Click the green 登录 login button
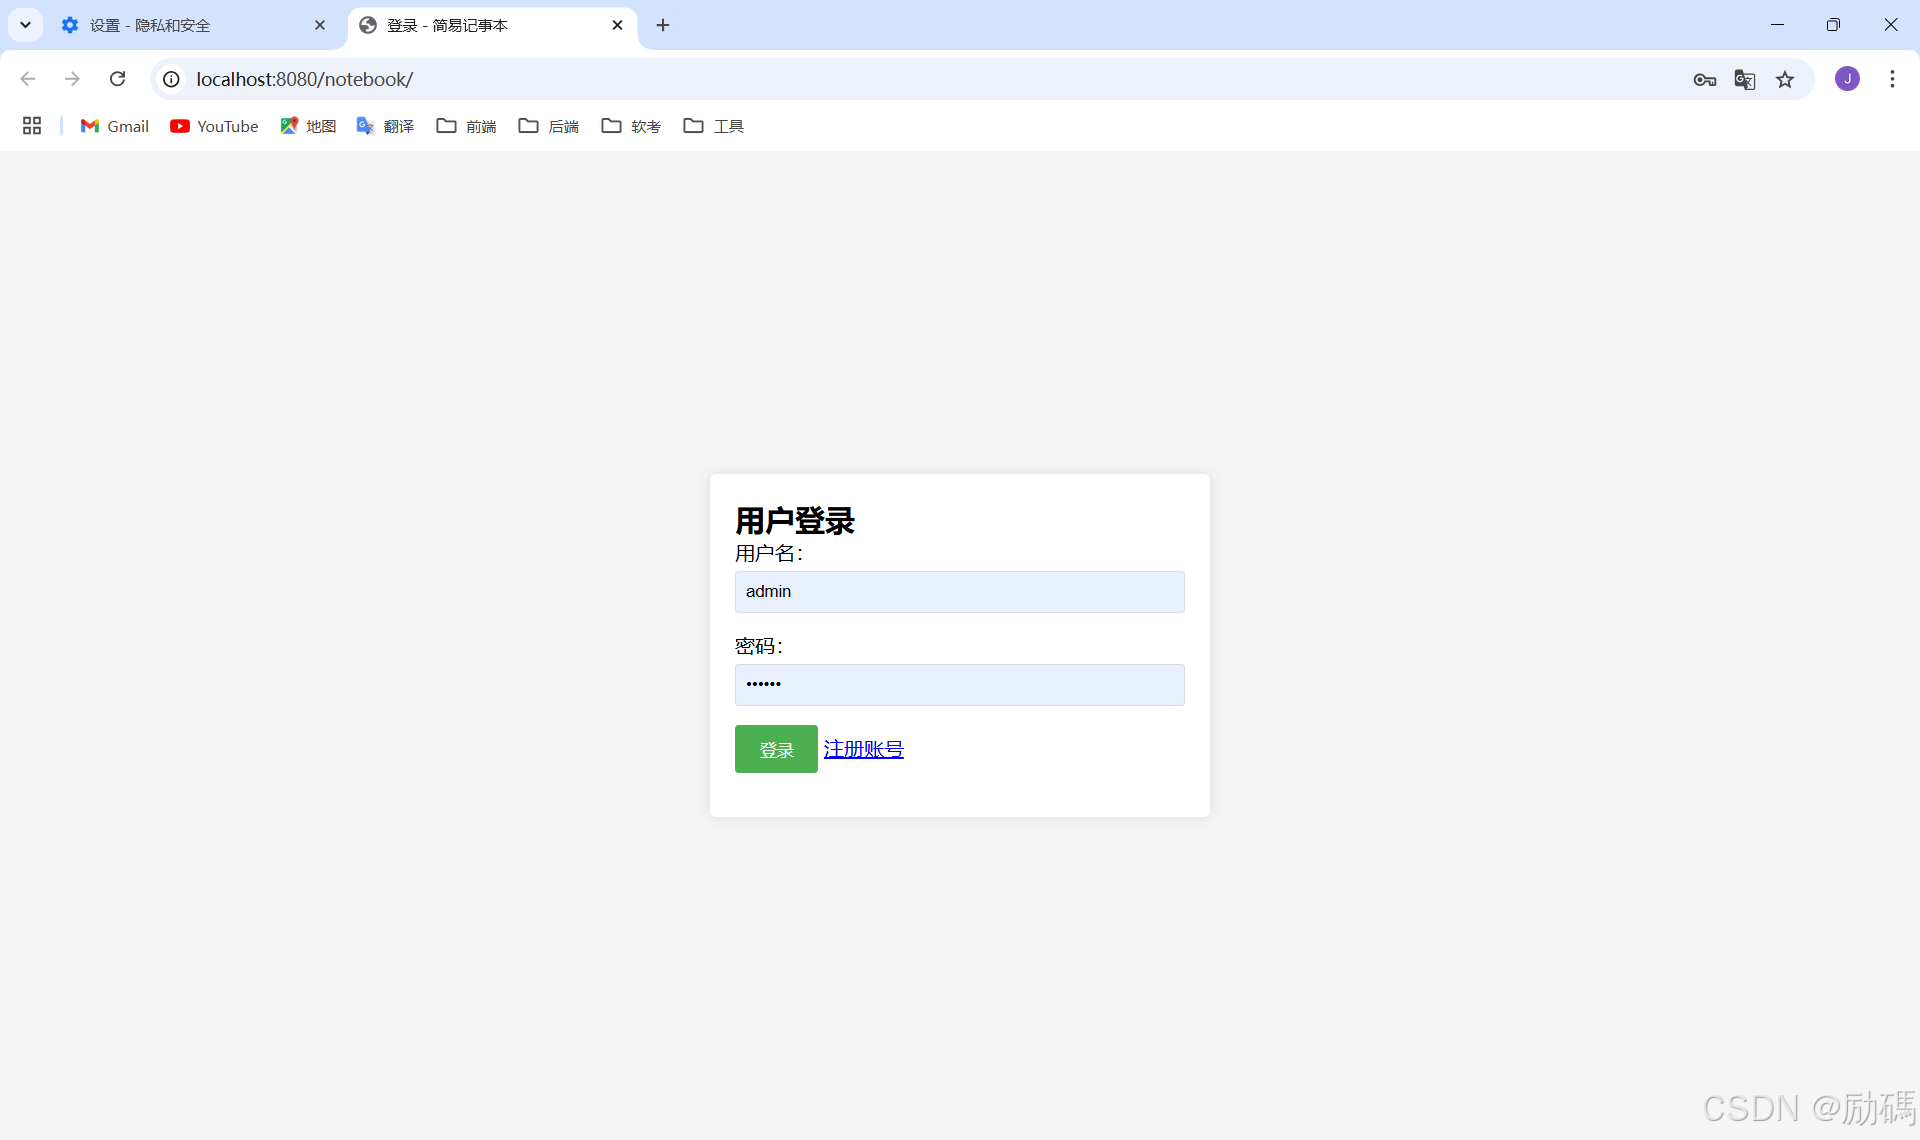This screenshot has height=1140, width=1920. 775,748
